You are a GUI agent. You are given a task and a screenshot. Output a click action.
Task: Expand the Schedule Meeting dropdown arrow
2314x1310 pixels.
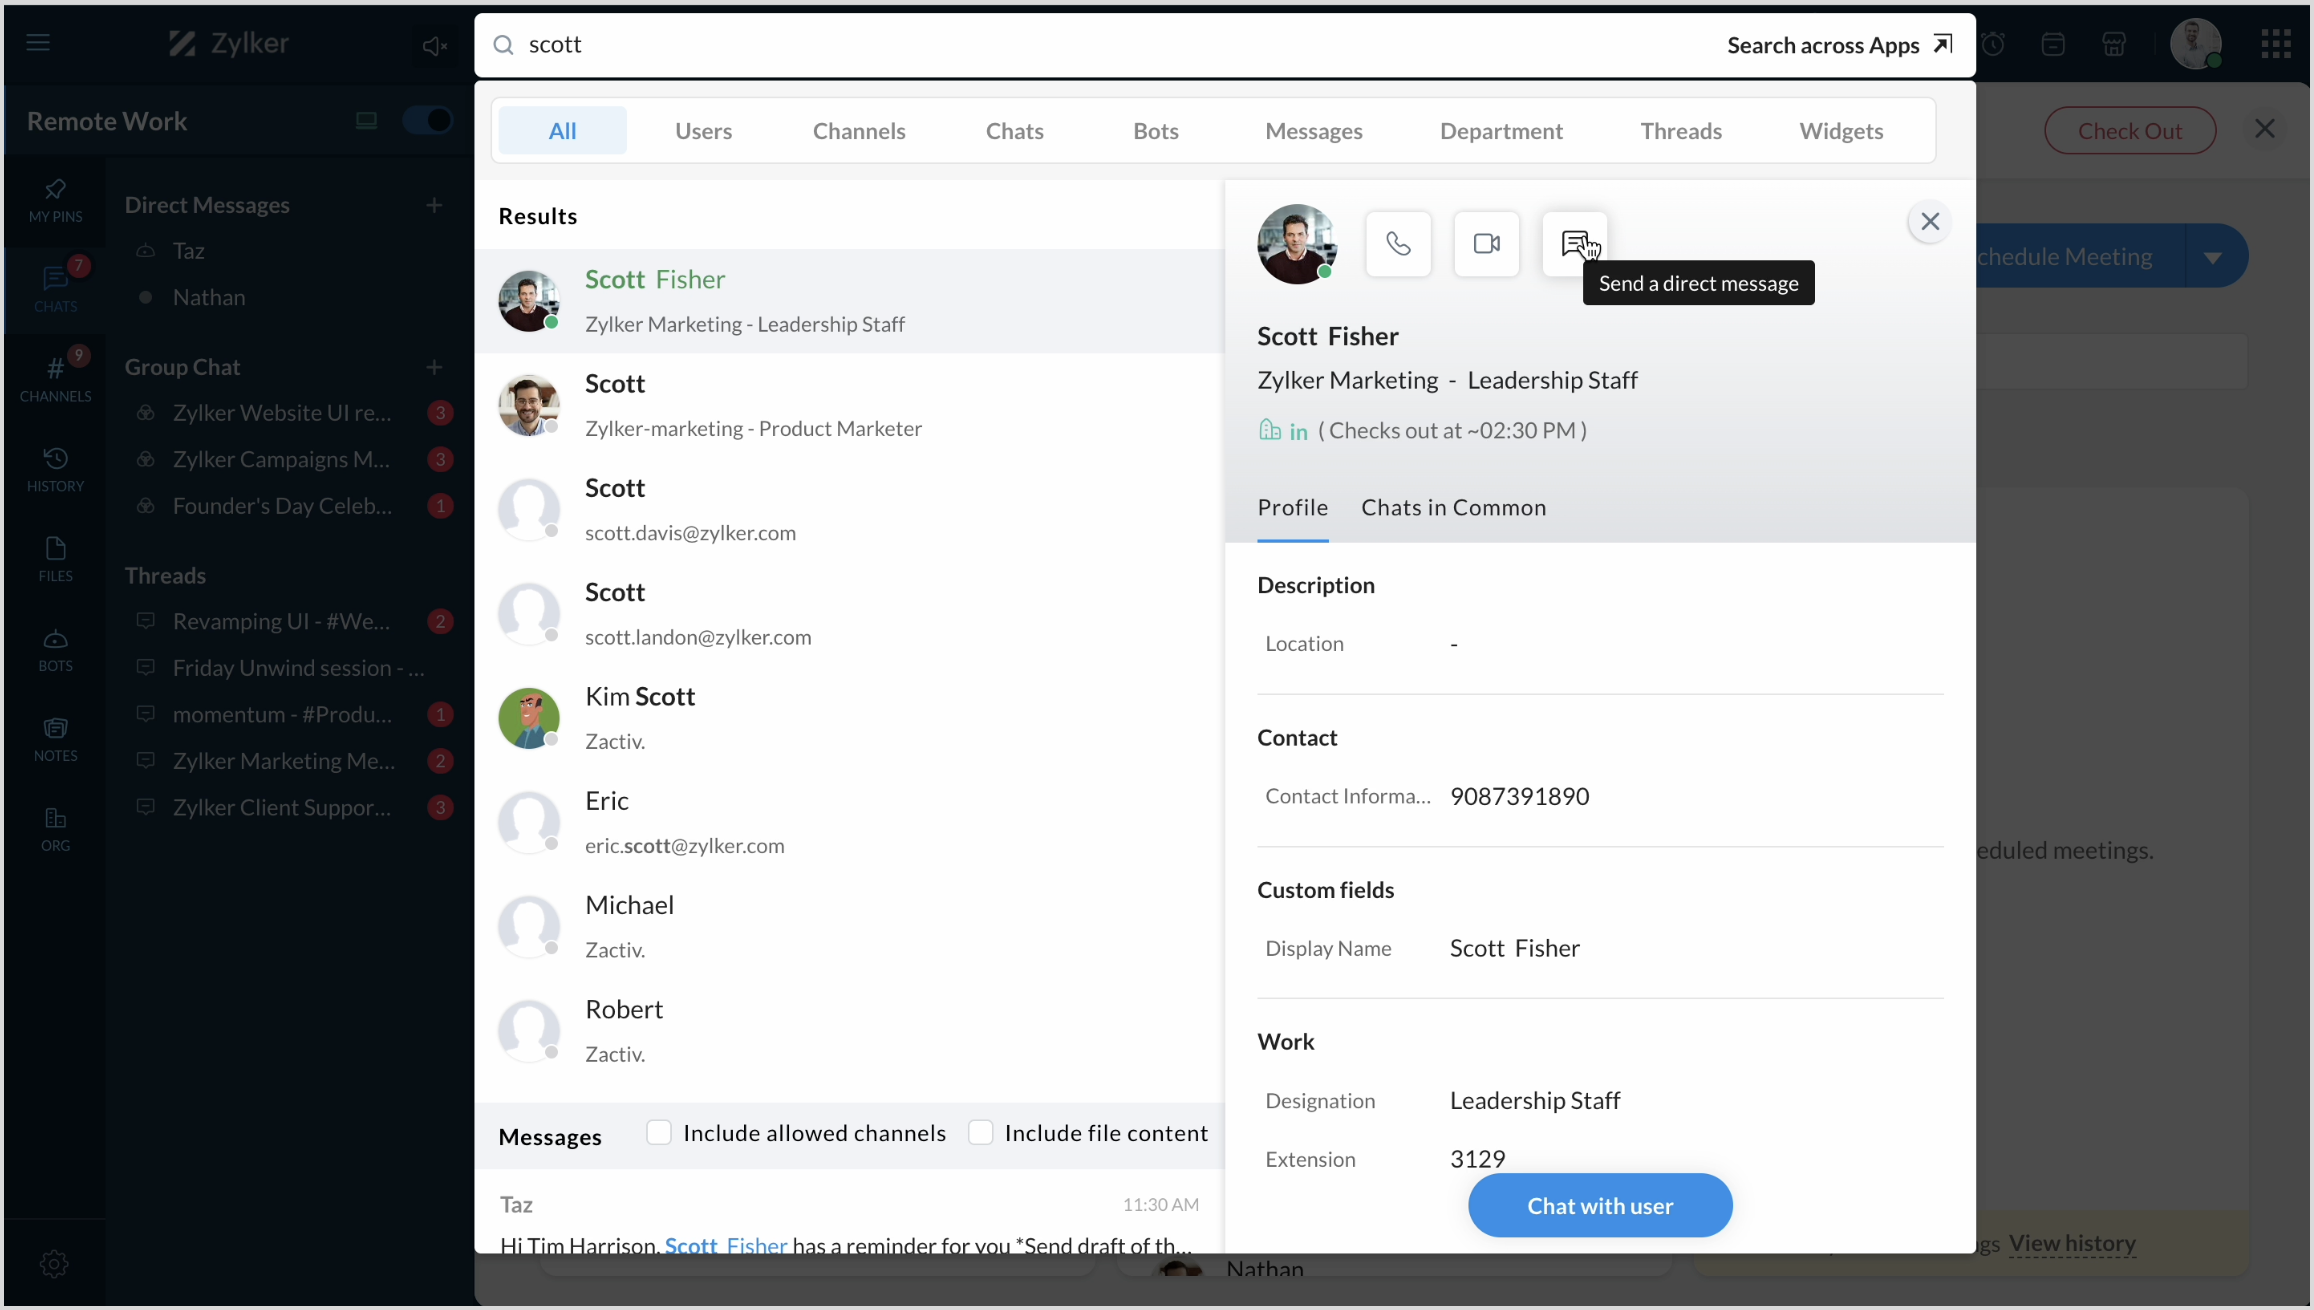click(x=2213, y=257)
